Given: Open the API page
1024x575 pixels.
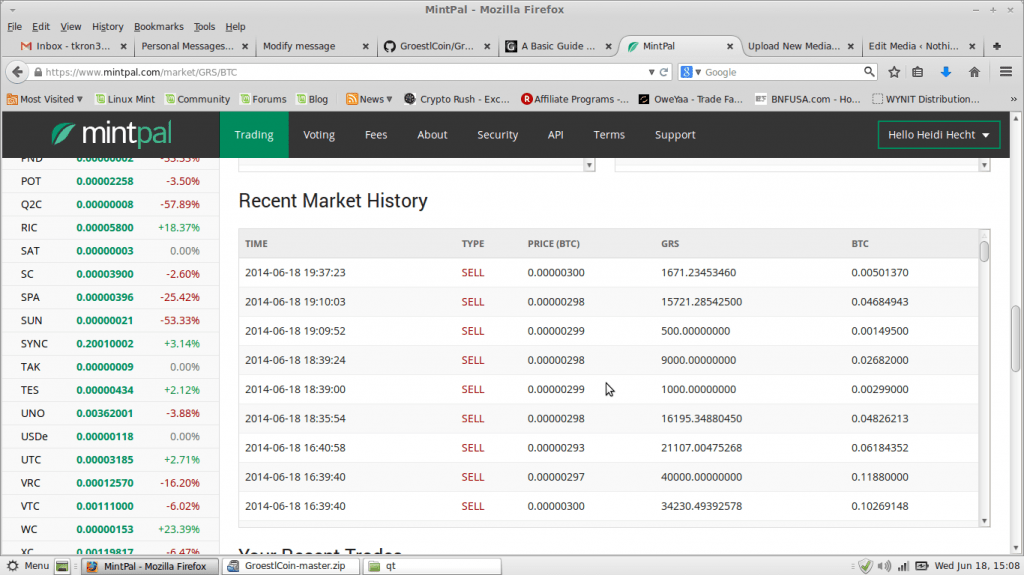Looking at the screenshot, I should pyautogui.click(x=555, y=135).
